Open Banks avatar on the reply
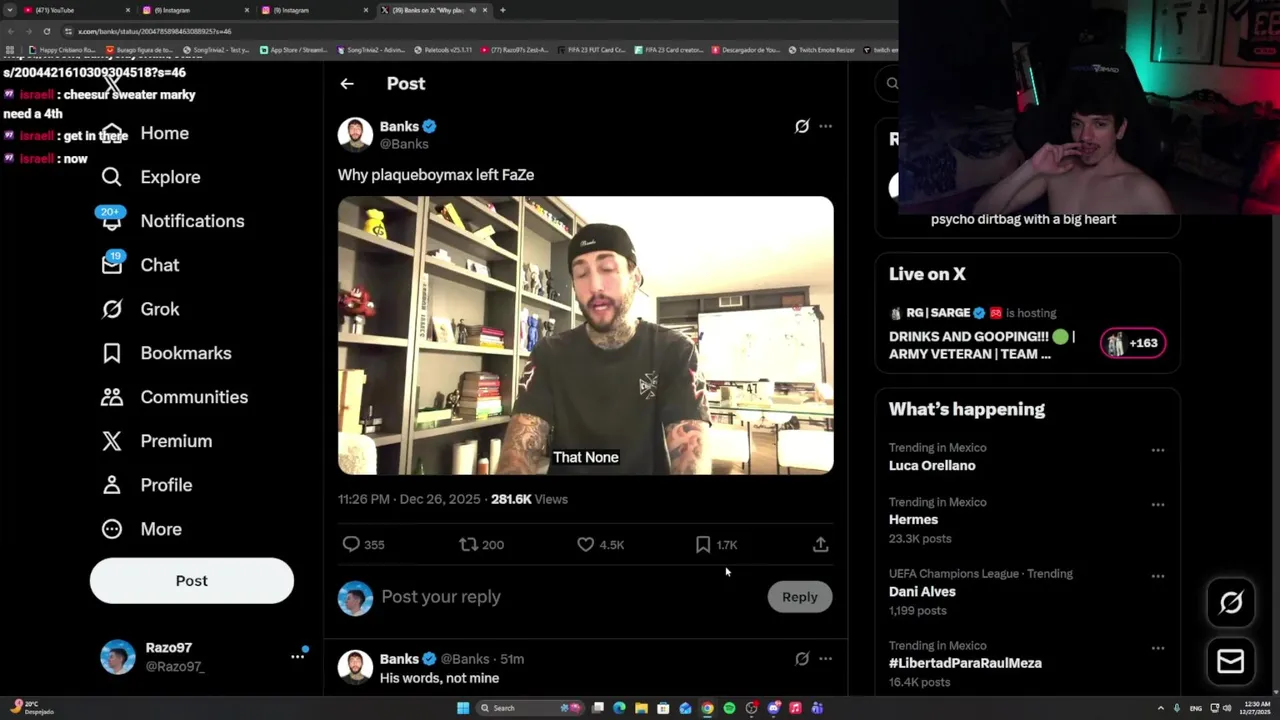The height and width of the screenshot is (720, 1280). (355, 667)
